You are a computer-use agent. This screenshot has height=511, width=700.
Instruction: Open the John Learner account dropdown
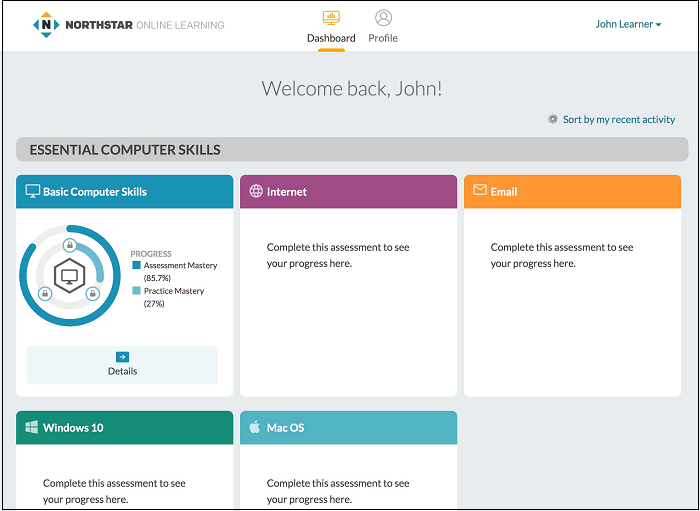(628, 24)
